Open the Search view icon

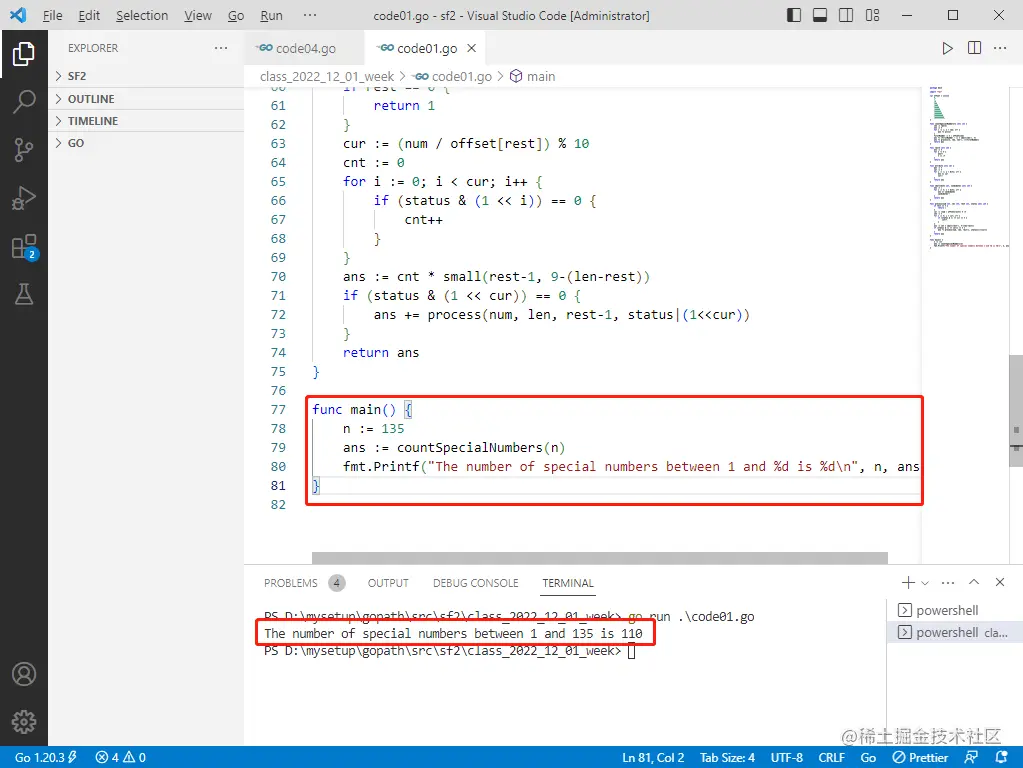click(23, 102)
